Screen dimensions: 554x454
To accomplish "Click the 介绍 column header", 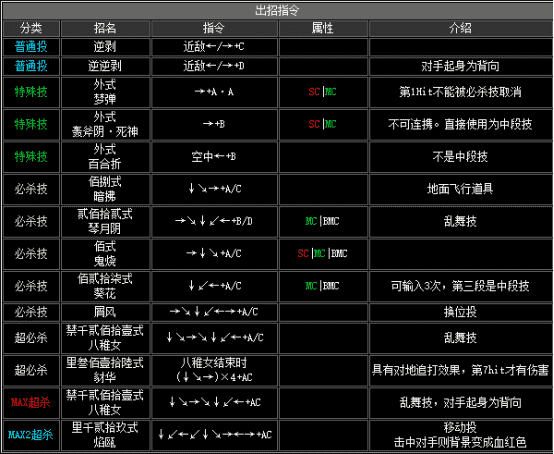I will coord(460,28).
